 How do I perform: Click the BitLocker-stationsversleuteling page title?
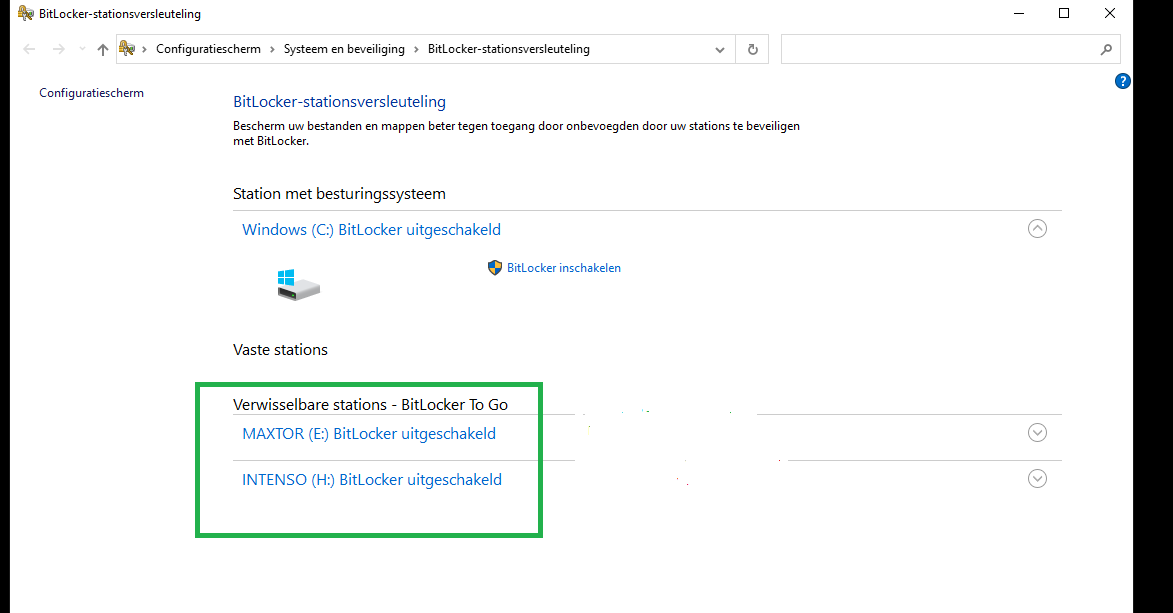click(x=339, y=102)
